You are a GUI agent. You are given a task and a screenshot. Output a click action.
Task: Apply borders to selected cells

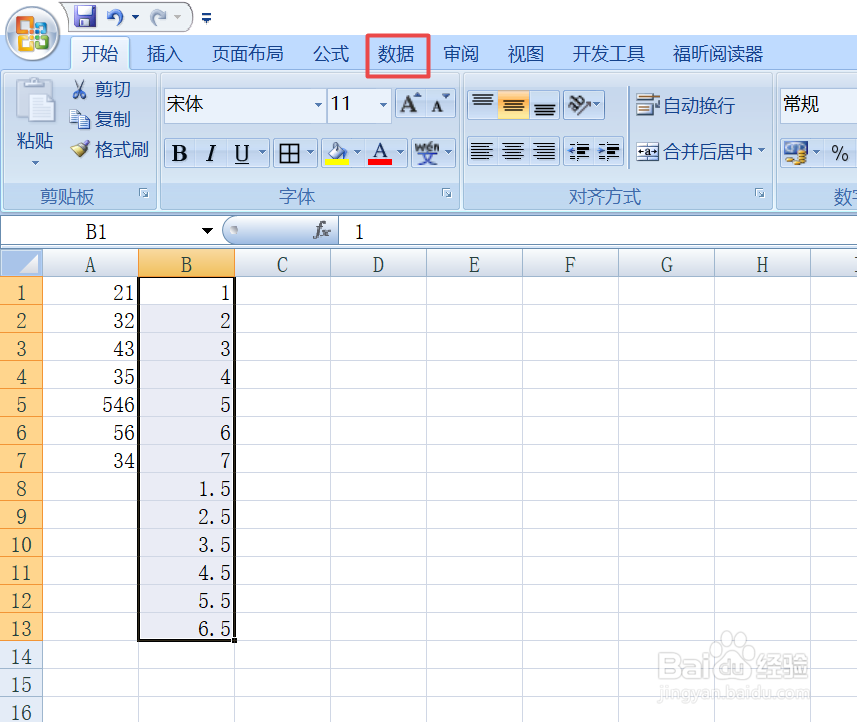point(289,153)
